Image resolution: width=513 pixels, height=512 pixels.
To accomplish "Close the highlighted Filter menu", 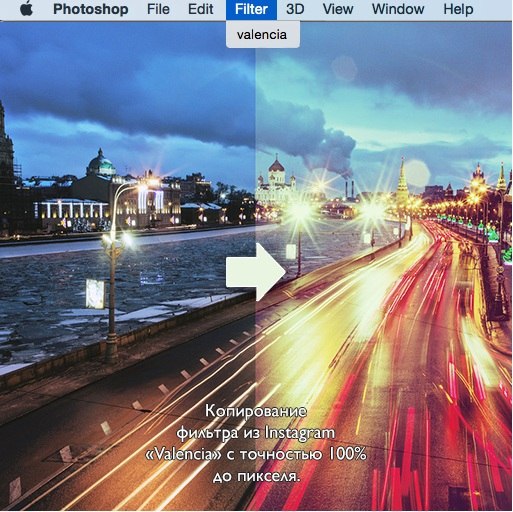I will click(251, 10).
